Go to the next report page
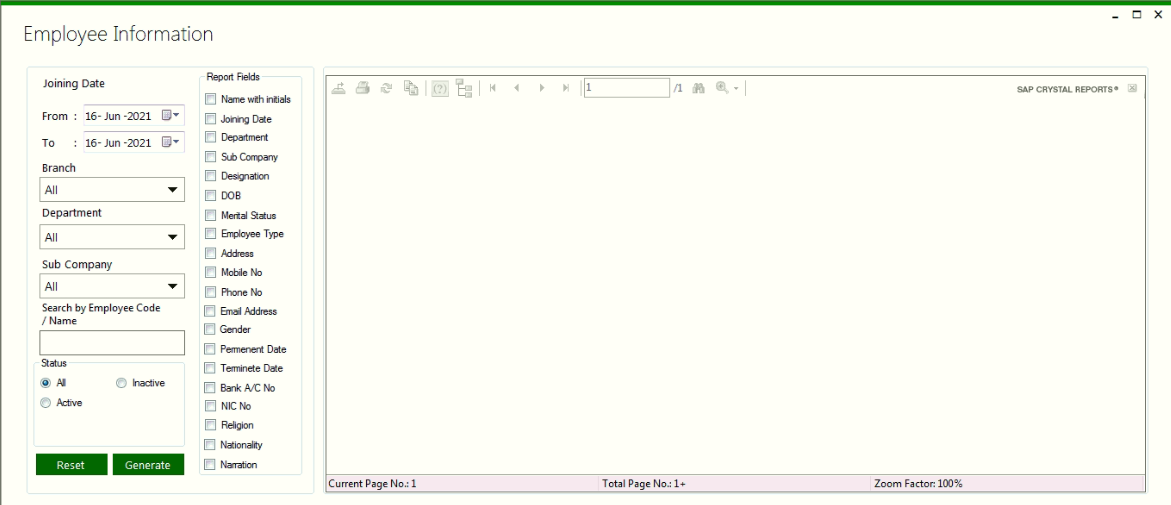 [542, 88]
